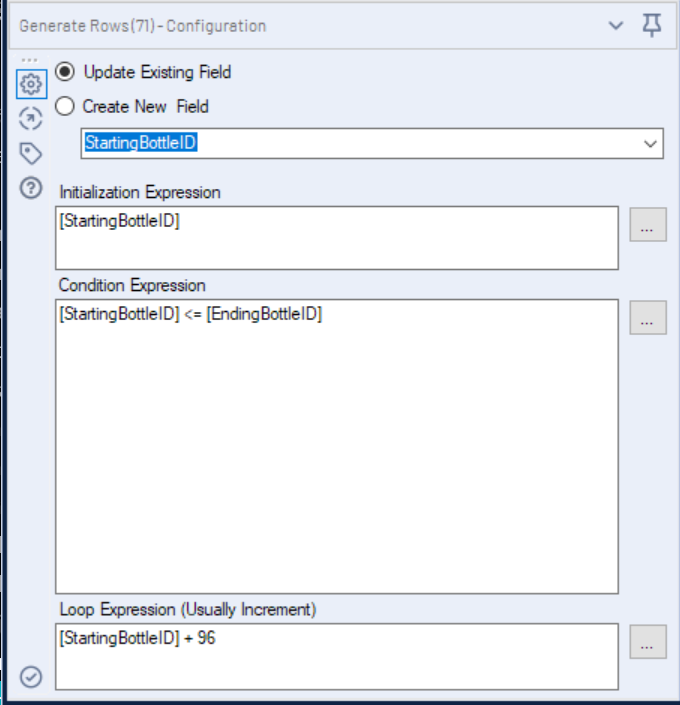Click the Condition Expression text box
This screenshot has width=680, height=705.
(x=337, y=446)
